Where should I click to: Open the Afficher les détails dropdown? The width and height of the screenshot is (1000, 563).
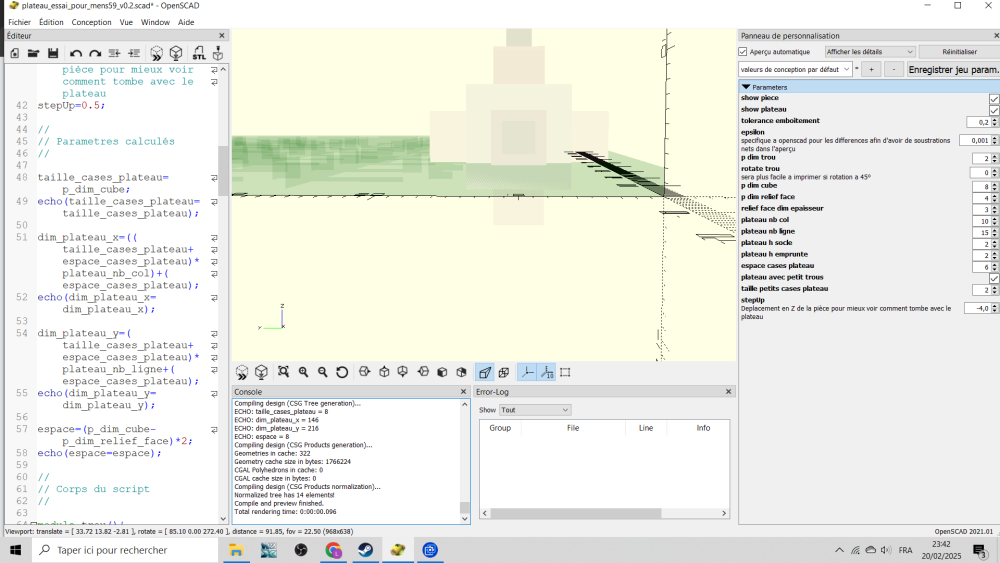click(x=869, y=51)
